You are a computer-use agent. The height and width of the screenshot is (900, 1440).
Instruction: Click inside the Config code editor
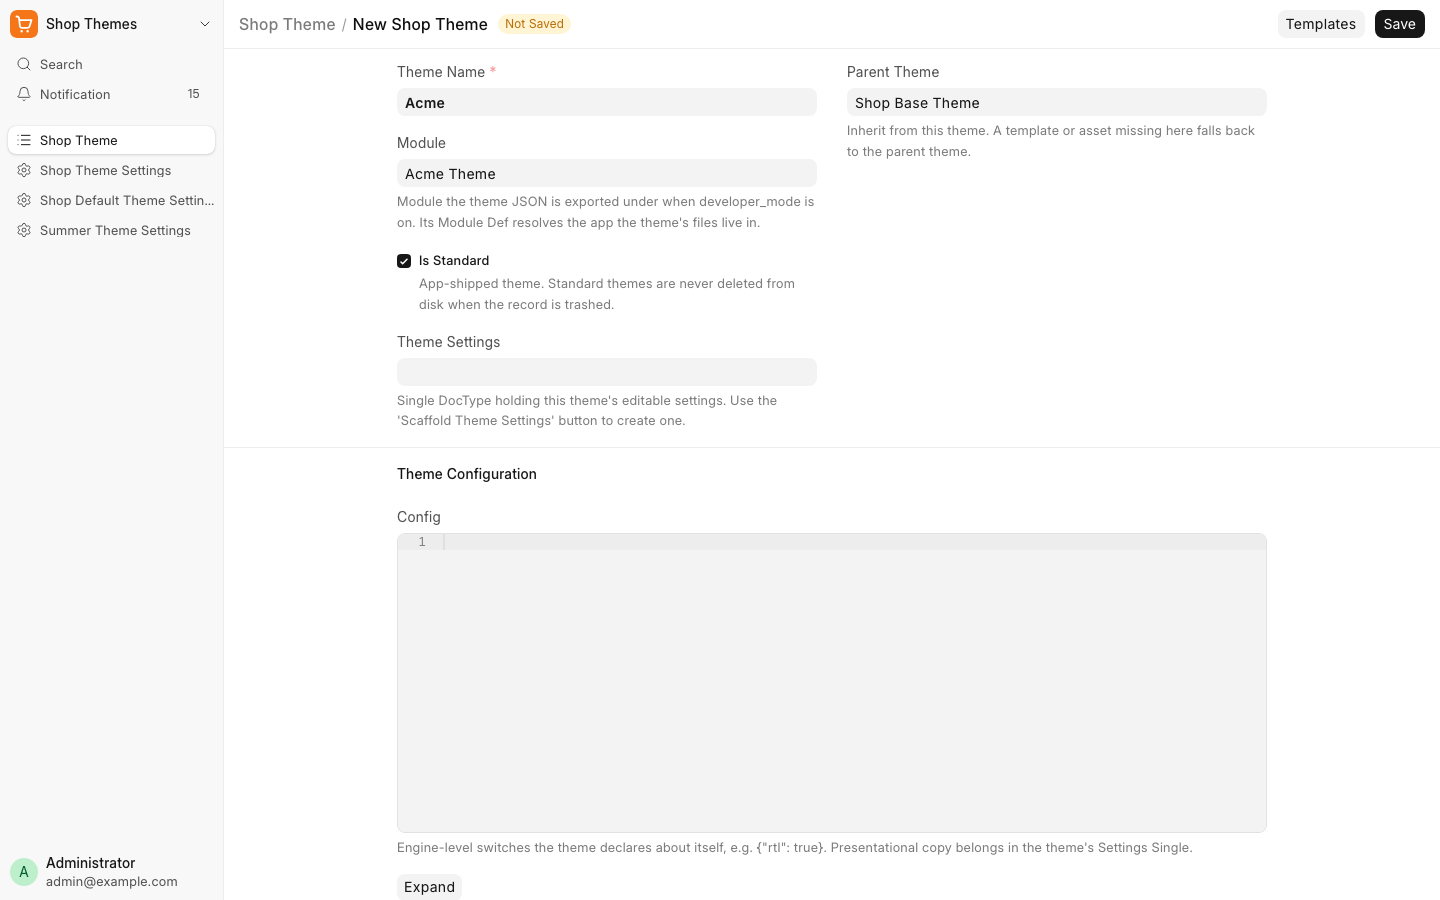point(832,683)
